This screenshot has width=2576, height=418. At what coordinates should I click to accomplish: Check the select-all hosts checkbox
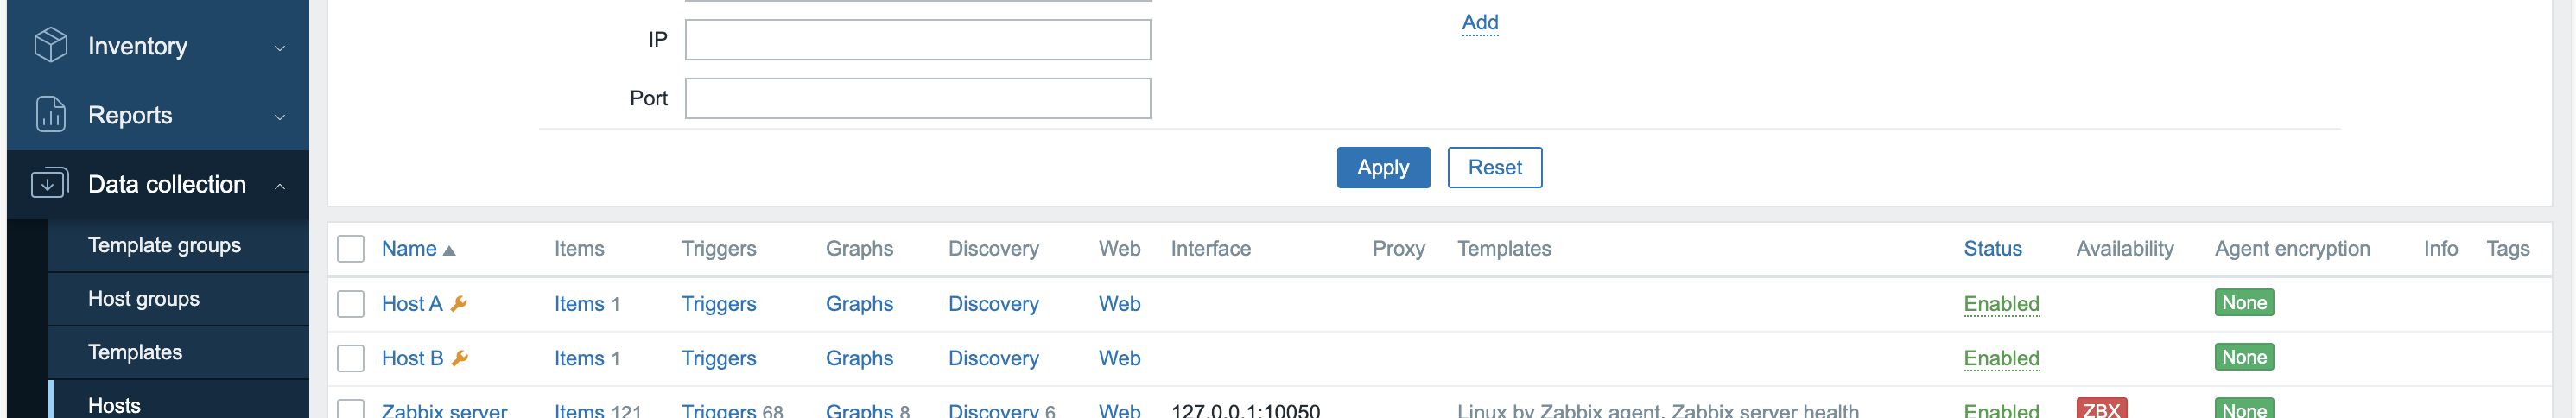pos(351,249)
